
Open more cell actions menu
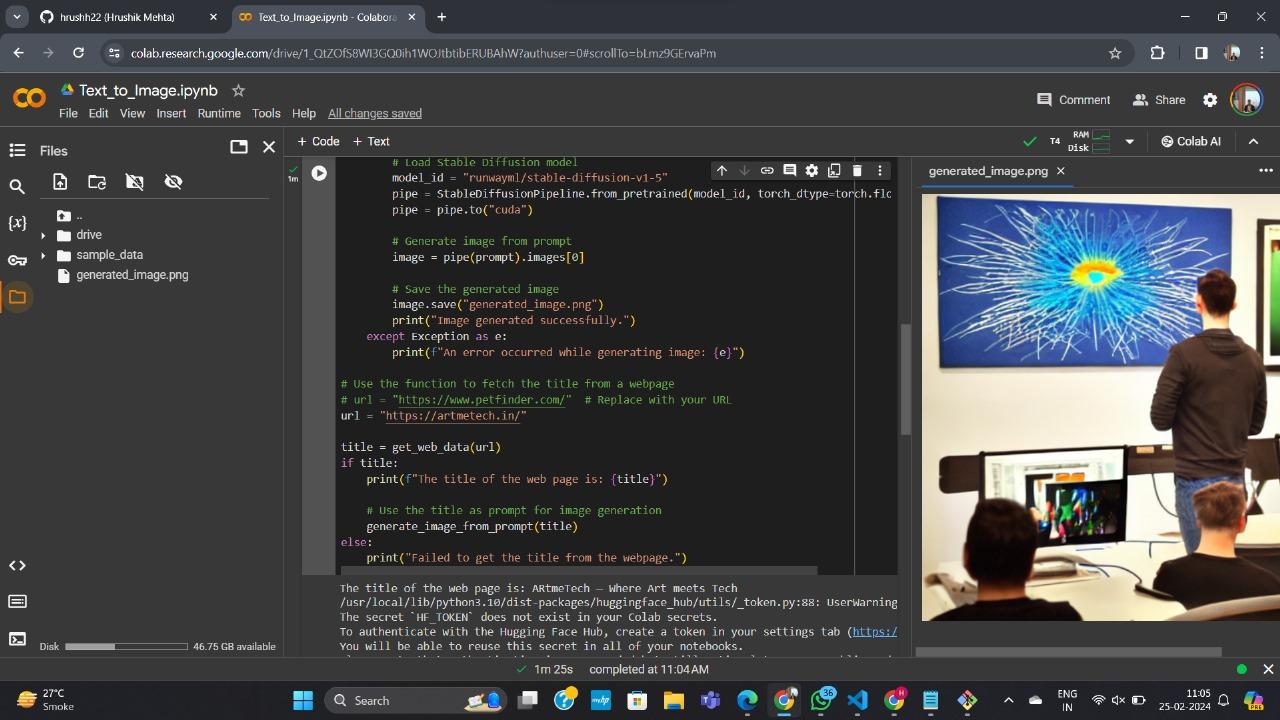coord(880,171)
